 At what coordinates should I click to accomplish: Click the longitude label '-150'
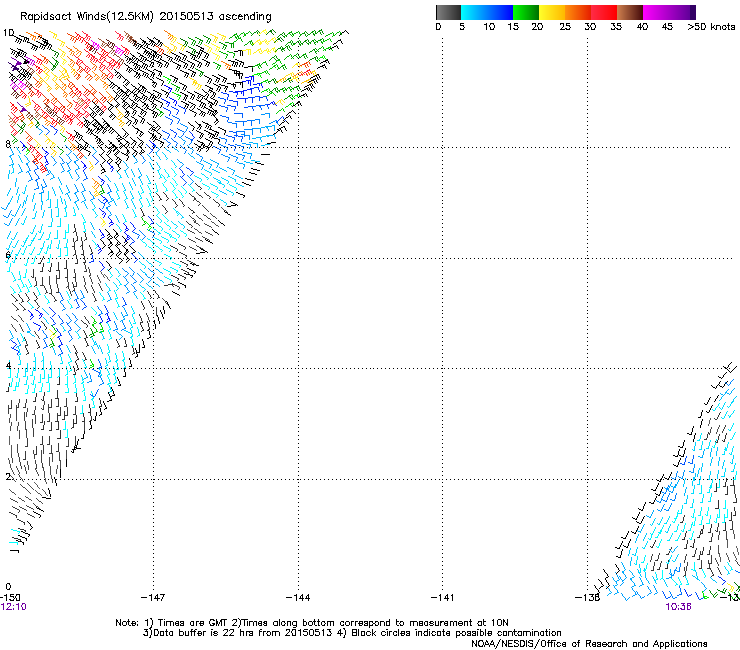10,598
